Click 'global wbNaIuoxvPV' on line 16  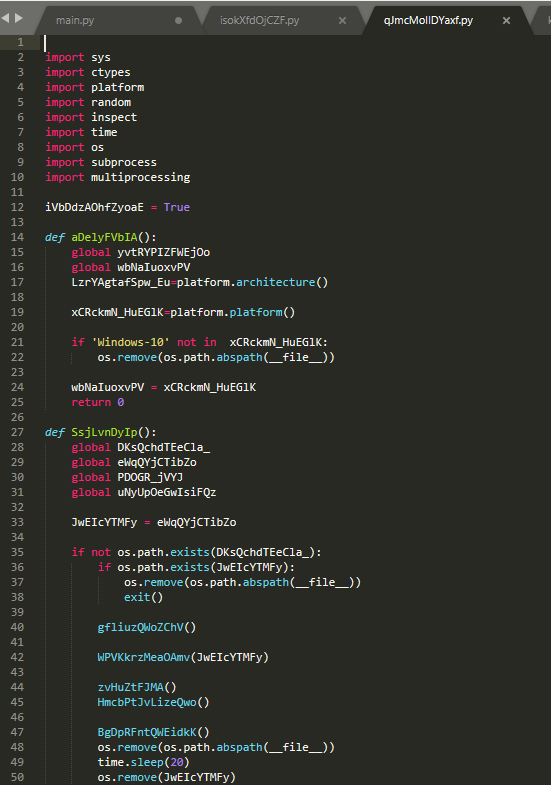(x=131, y=267)
